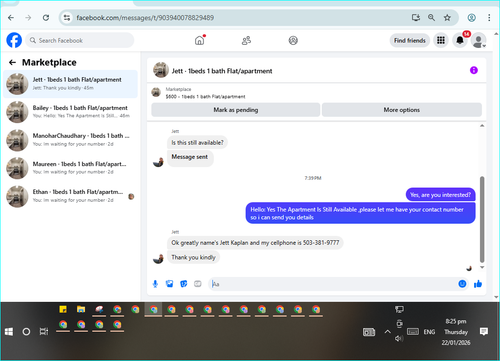
Task: Click the 'Is this still available?' message
Action: pos(197,142)
